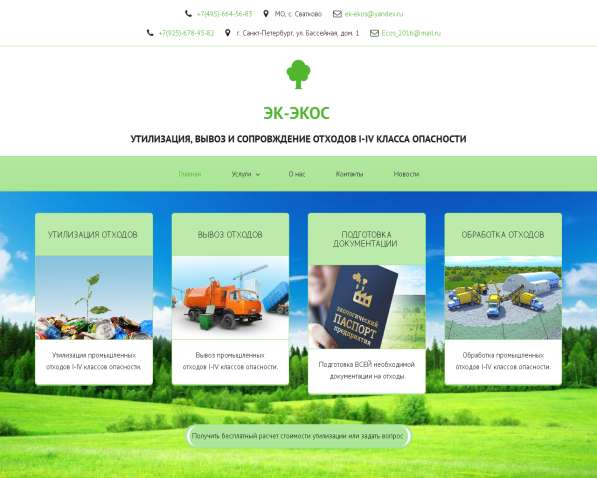Call the +7(925) phone number link
The width and height of the screenshot is (597, 478).
click(x=186, y=33)
